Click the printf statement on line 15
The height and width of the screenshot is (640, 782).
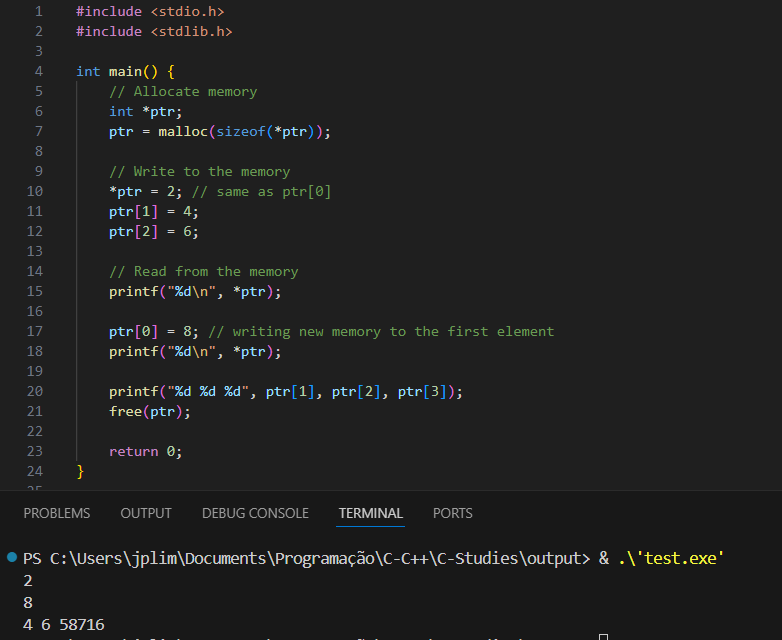coord(195,291)
